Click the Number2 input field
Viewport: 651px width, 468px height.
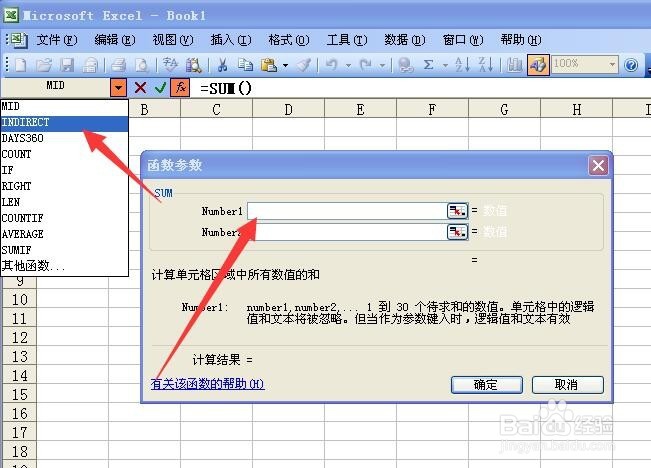(347, 232)
